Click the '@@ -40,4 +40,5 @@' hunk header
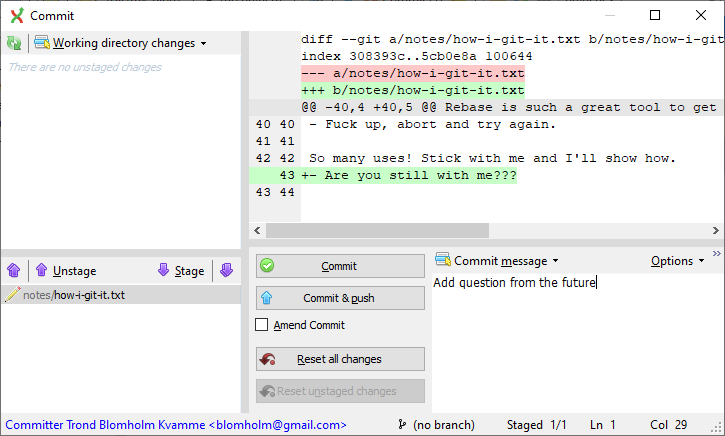This screenshot has height=436, width=725. click(509, 107)
